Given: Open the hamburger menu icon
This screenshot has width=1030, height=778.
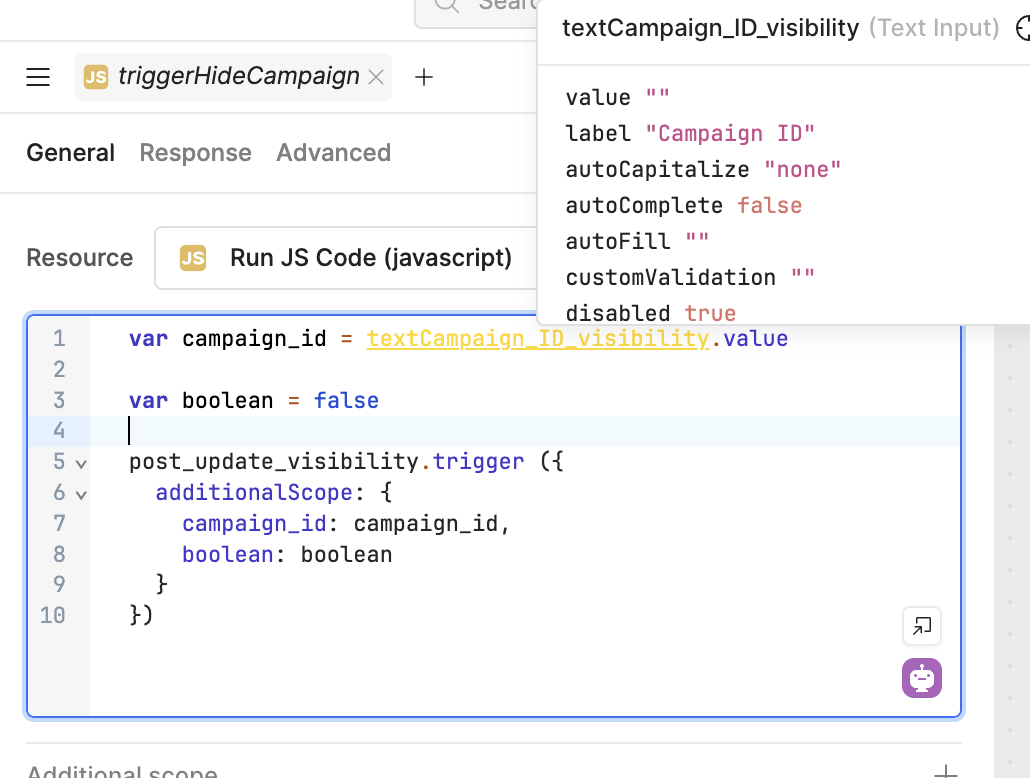Looking at the screenshot, I should [38, 77].
